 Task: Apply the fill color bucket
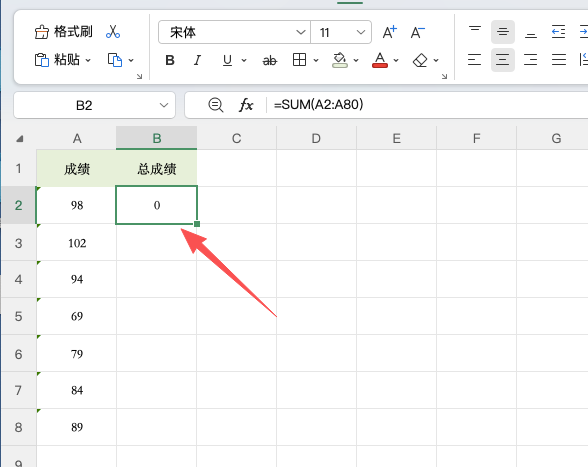click(340, 60)
